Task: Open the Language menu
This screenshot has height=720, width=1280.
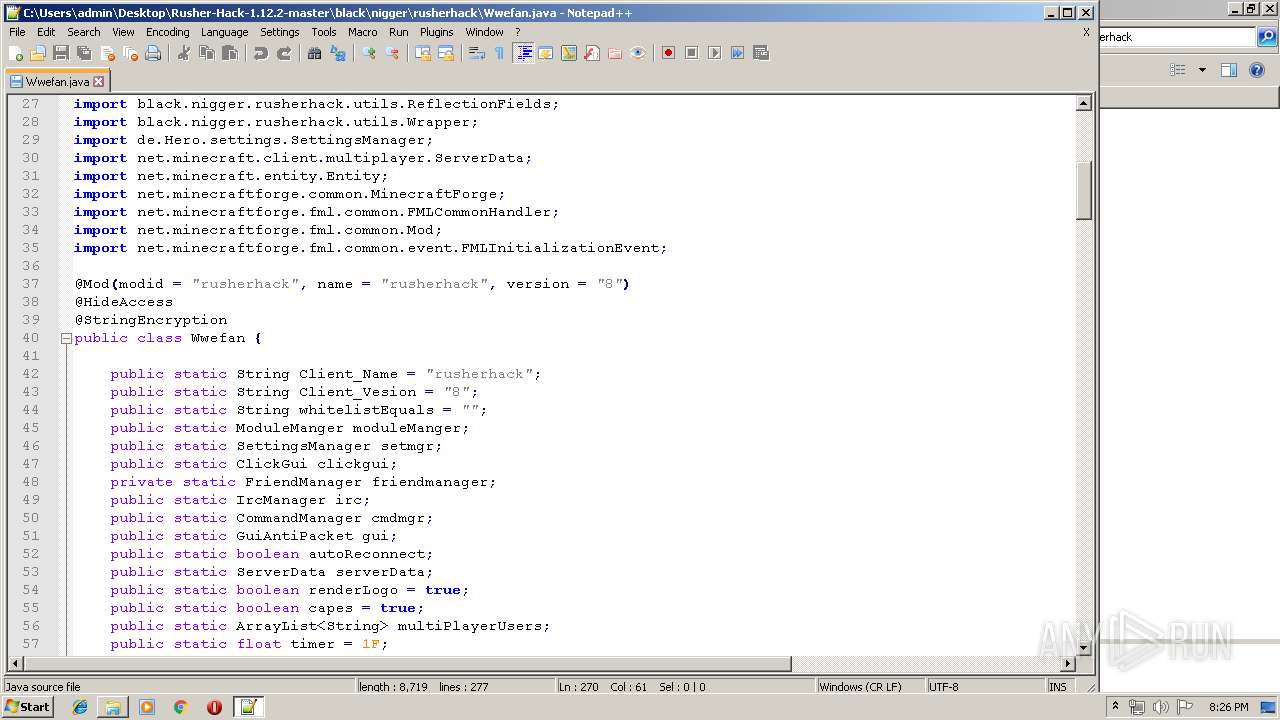Action: pyautogui.click(x=224, y=32)
